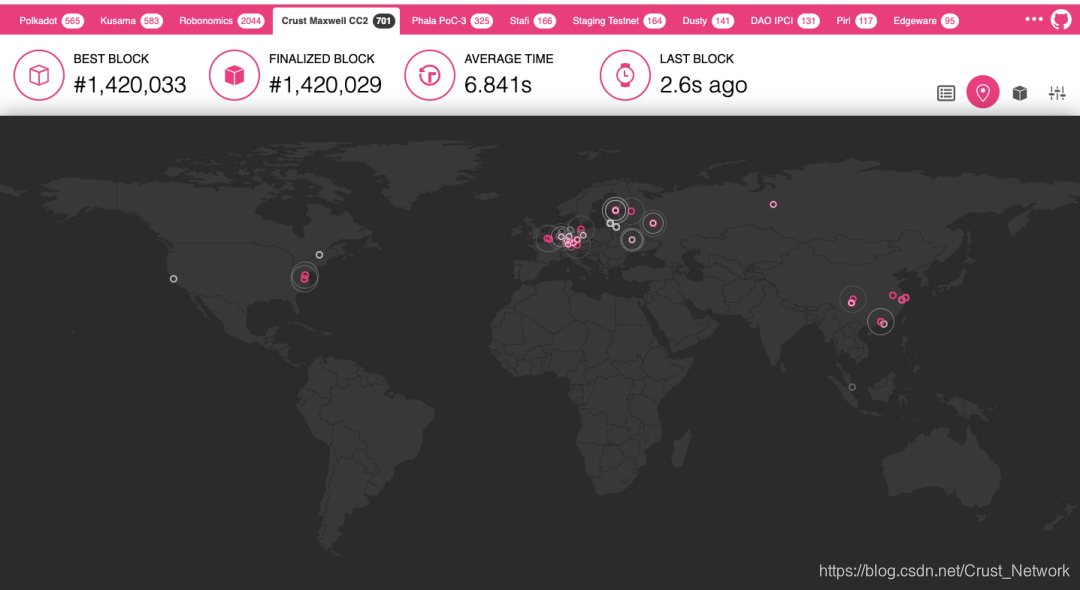Click best block number #1,420,033
This screenshot has height=590, width=1080.
click(x=130, y=85)
